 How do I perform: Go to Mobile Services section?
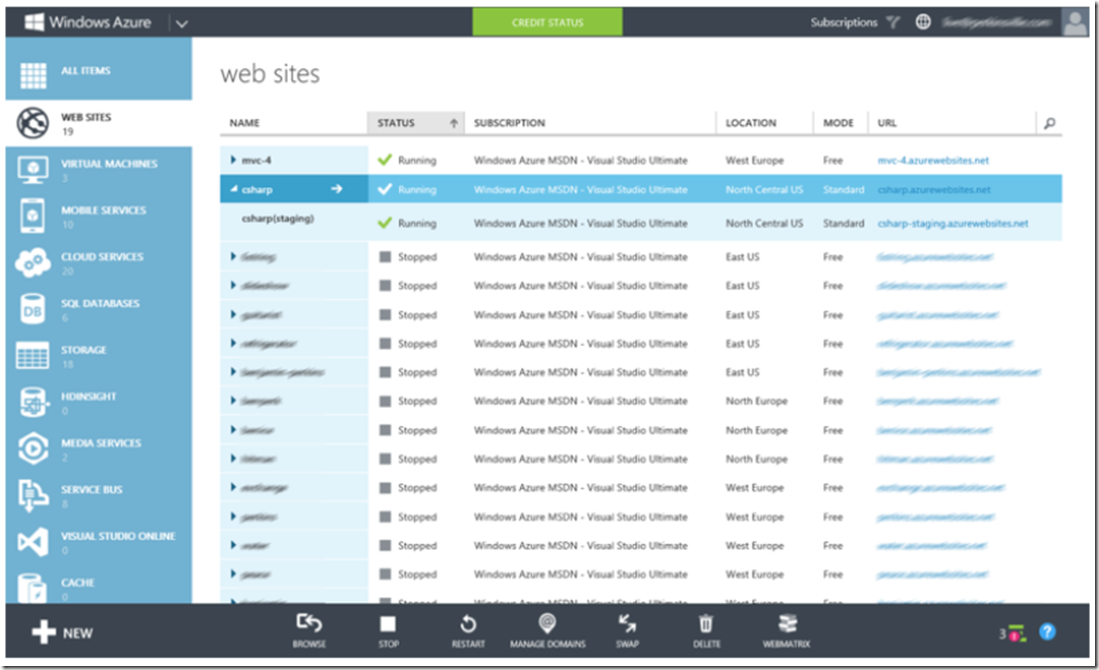(98, 216)
